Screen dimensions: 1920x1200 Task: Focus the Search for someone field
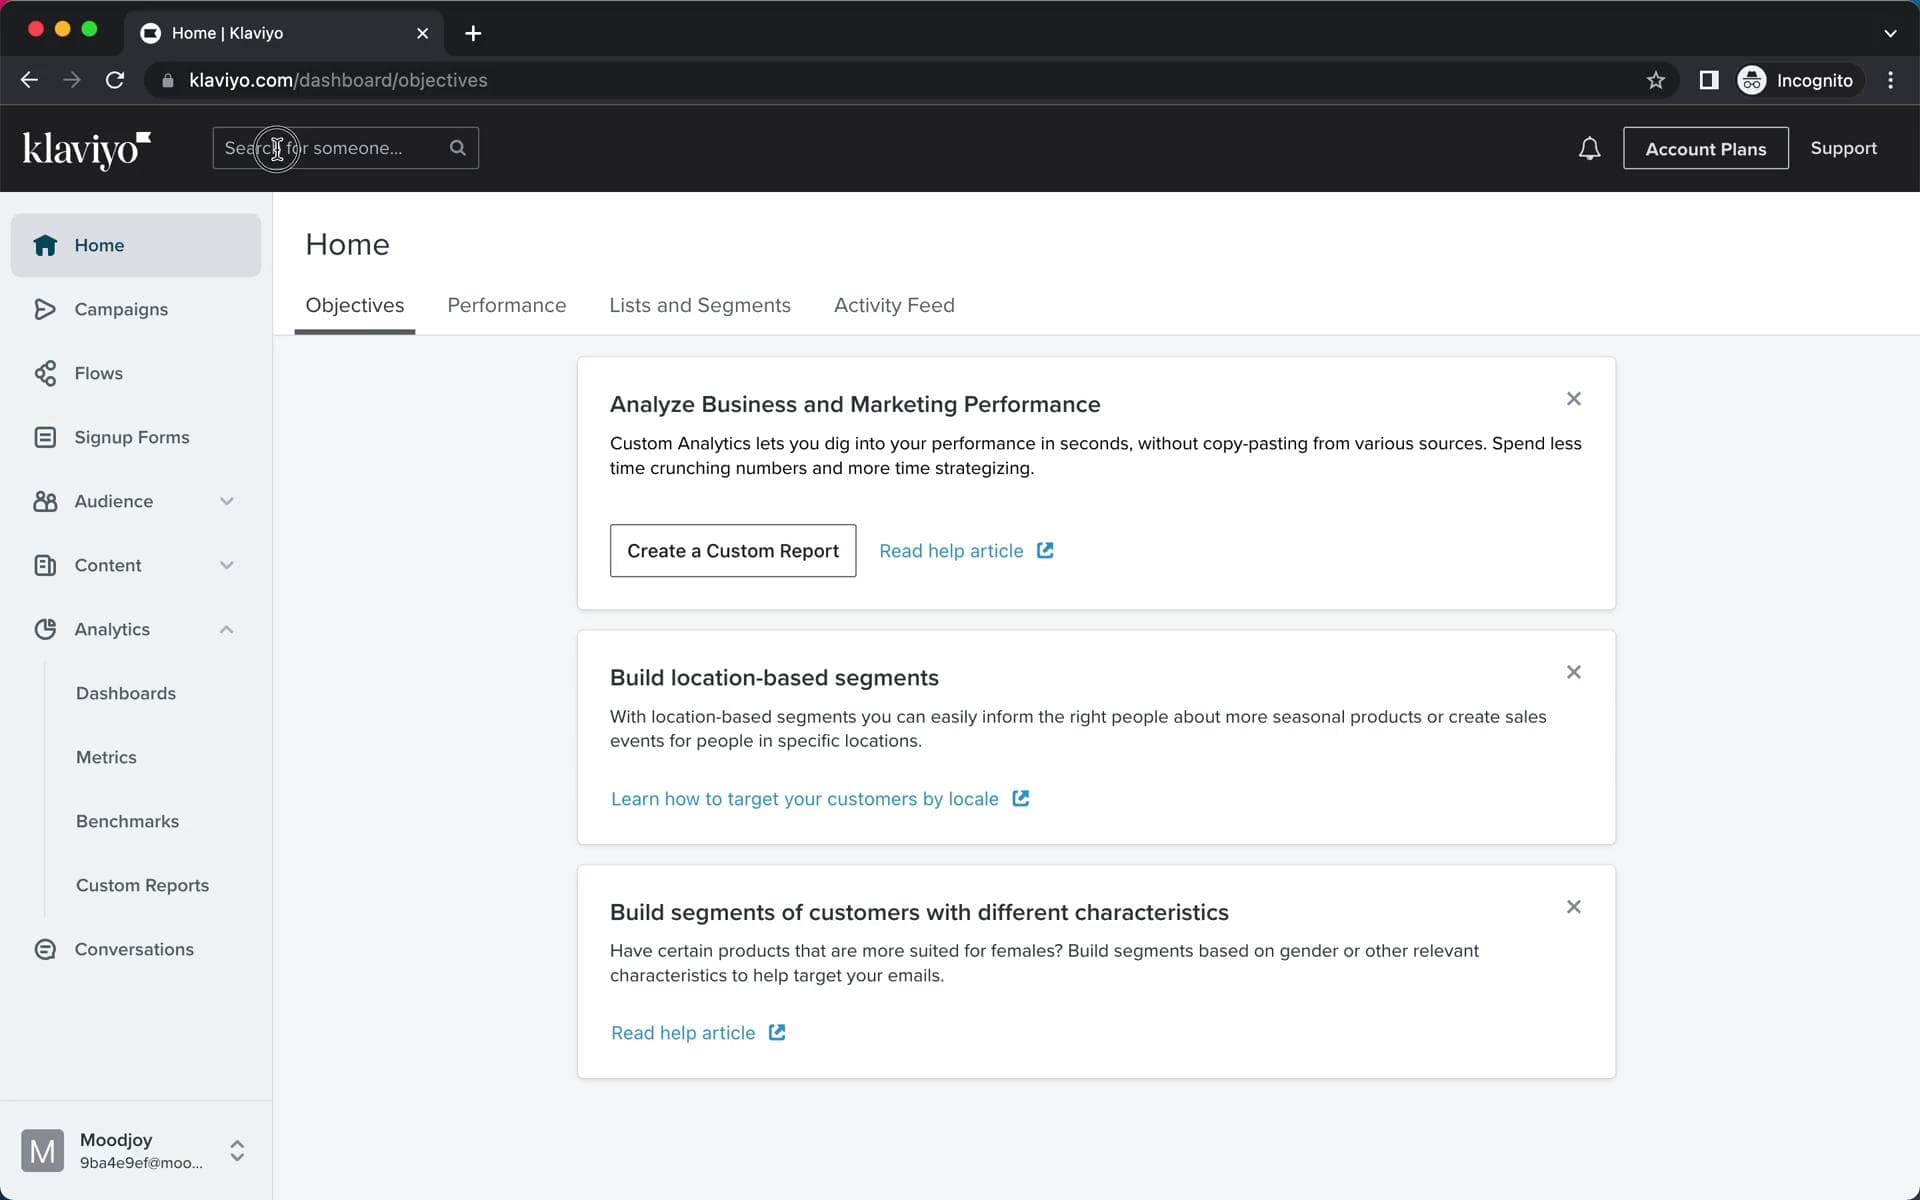tap(345, 148)
